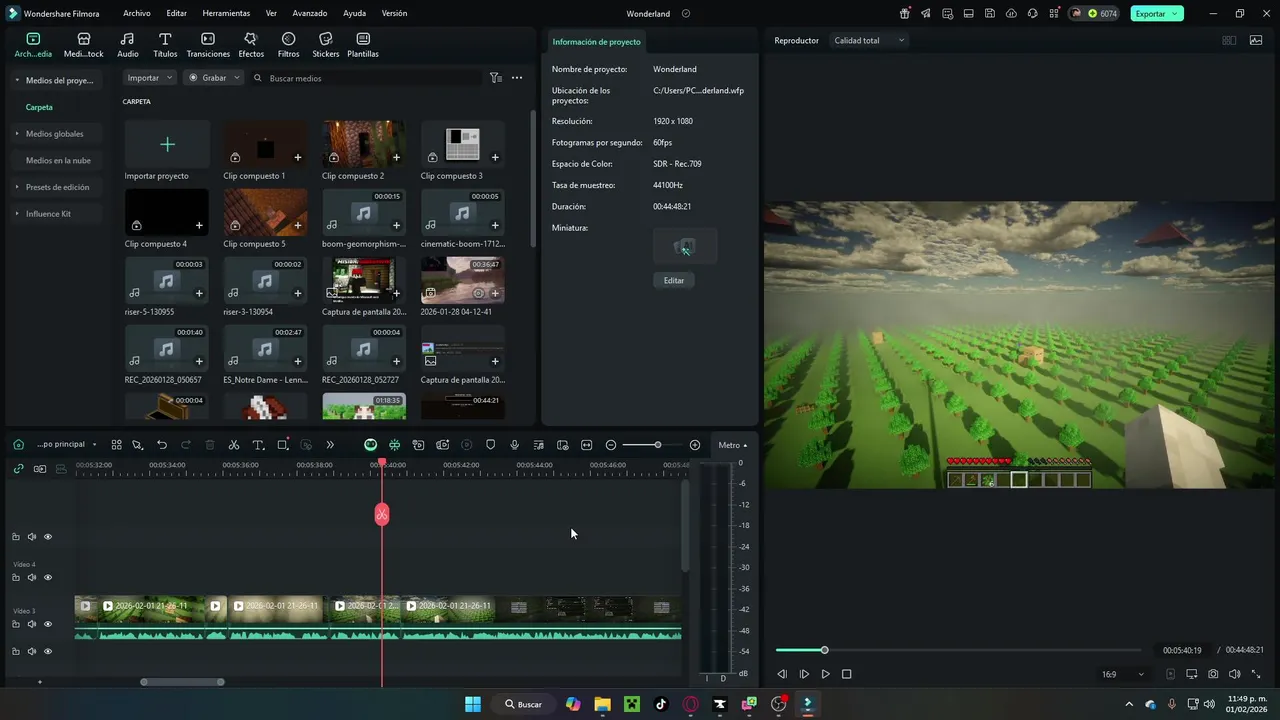Image resolution: width=1280 pixels, height=720 pixels.
Task: Adjust the timeline zoom slider handle
Action: coord(657,445)
